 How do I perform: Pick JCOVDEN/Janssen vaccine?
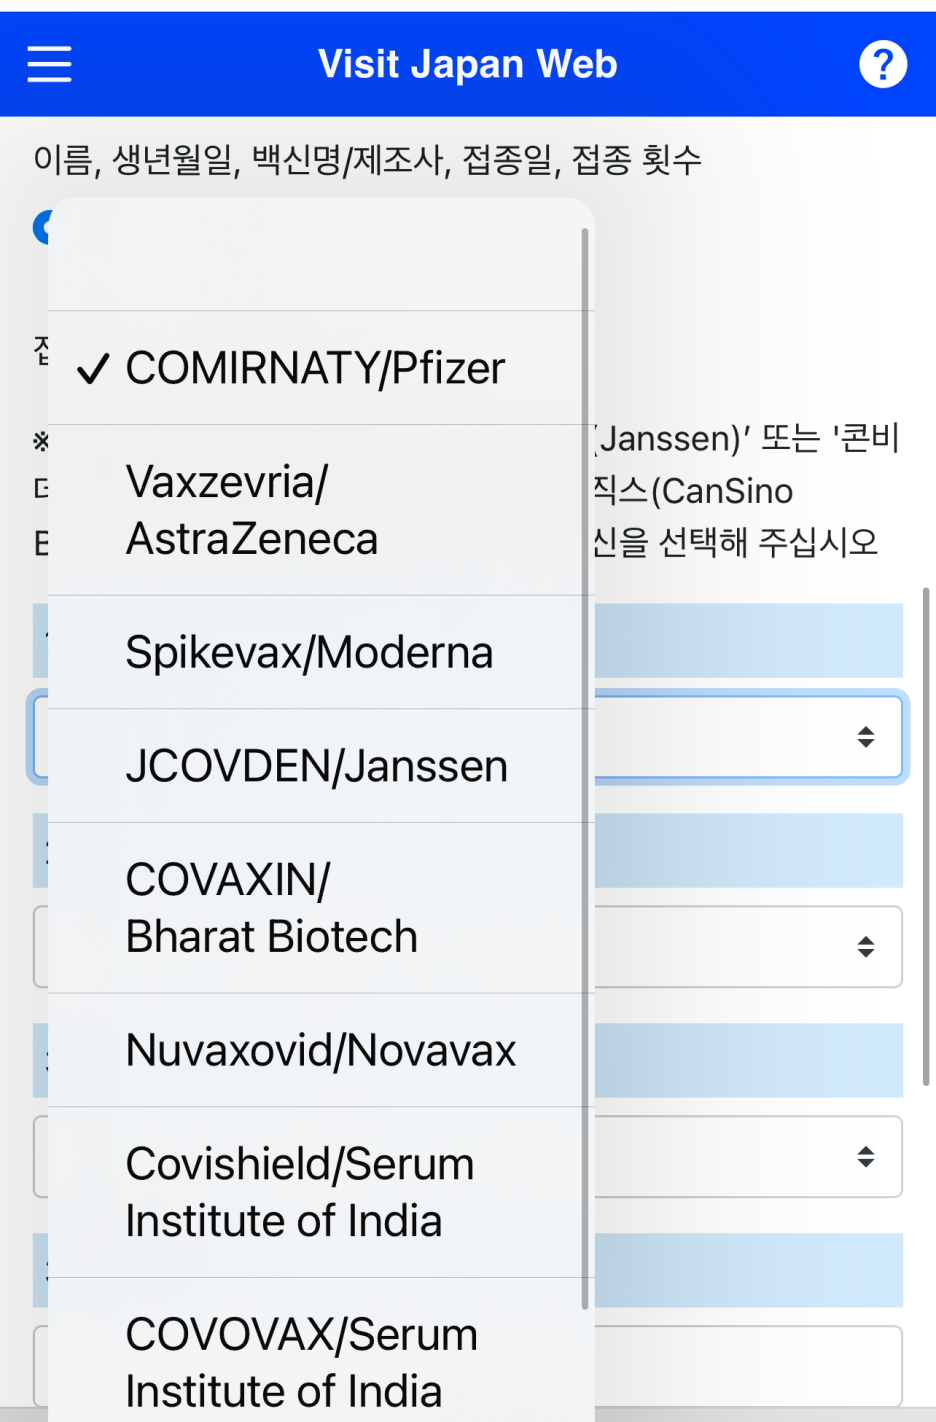pyautogui.click(x=321, y=766)
